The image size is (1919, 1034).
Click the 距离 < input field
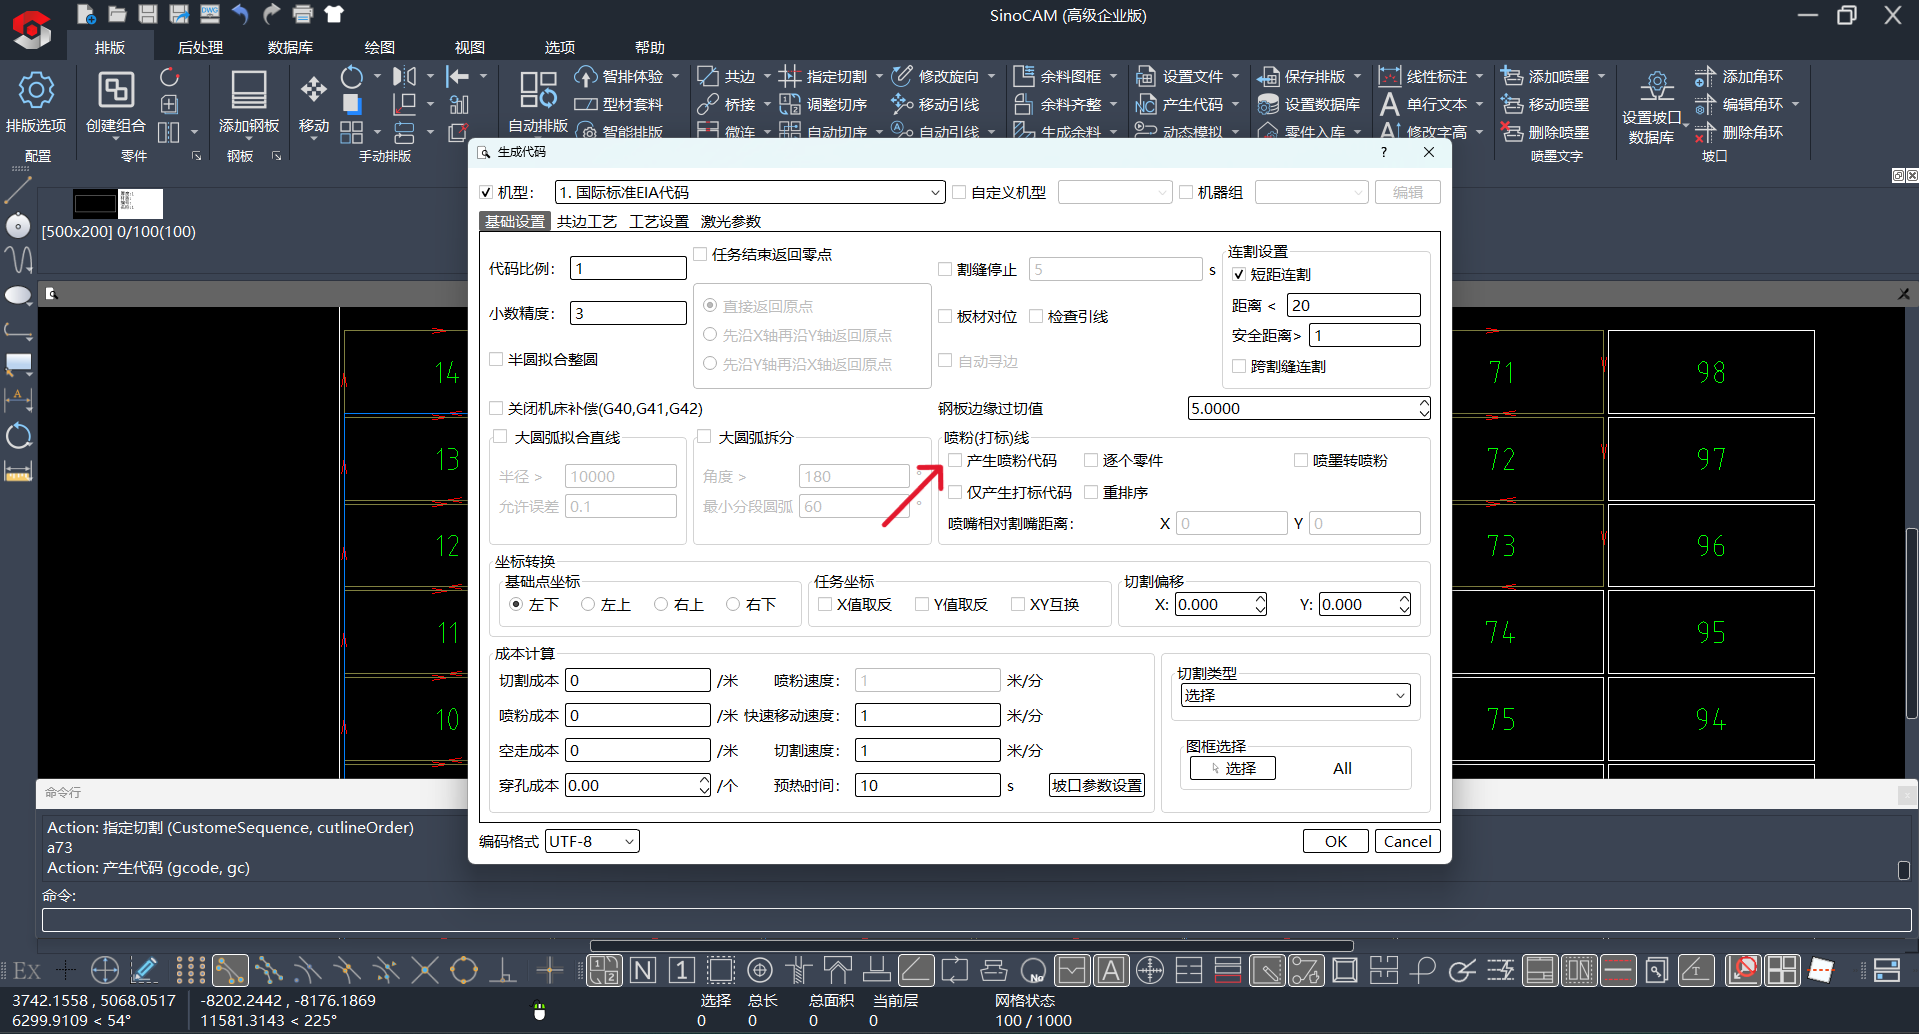(x=1353, y=305)
